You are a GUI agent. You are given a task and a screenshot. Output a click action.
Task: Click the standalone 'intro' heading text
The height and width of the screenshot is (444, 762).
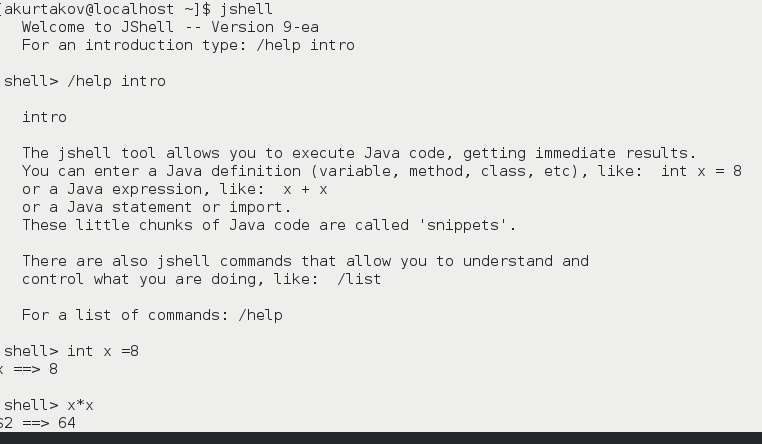pyautogui.click(x=44, y=117)
